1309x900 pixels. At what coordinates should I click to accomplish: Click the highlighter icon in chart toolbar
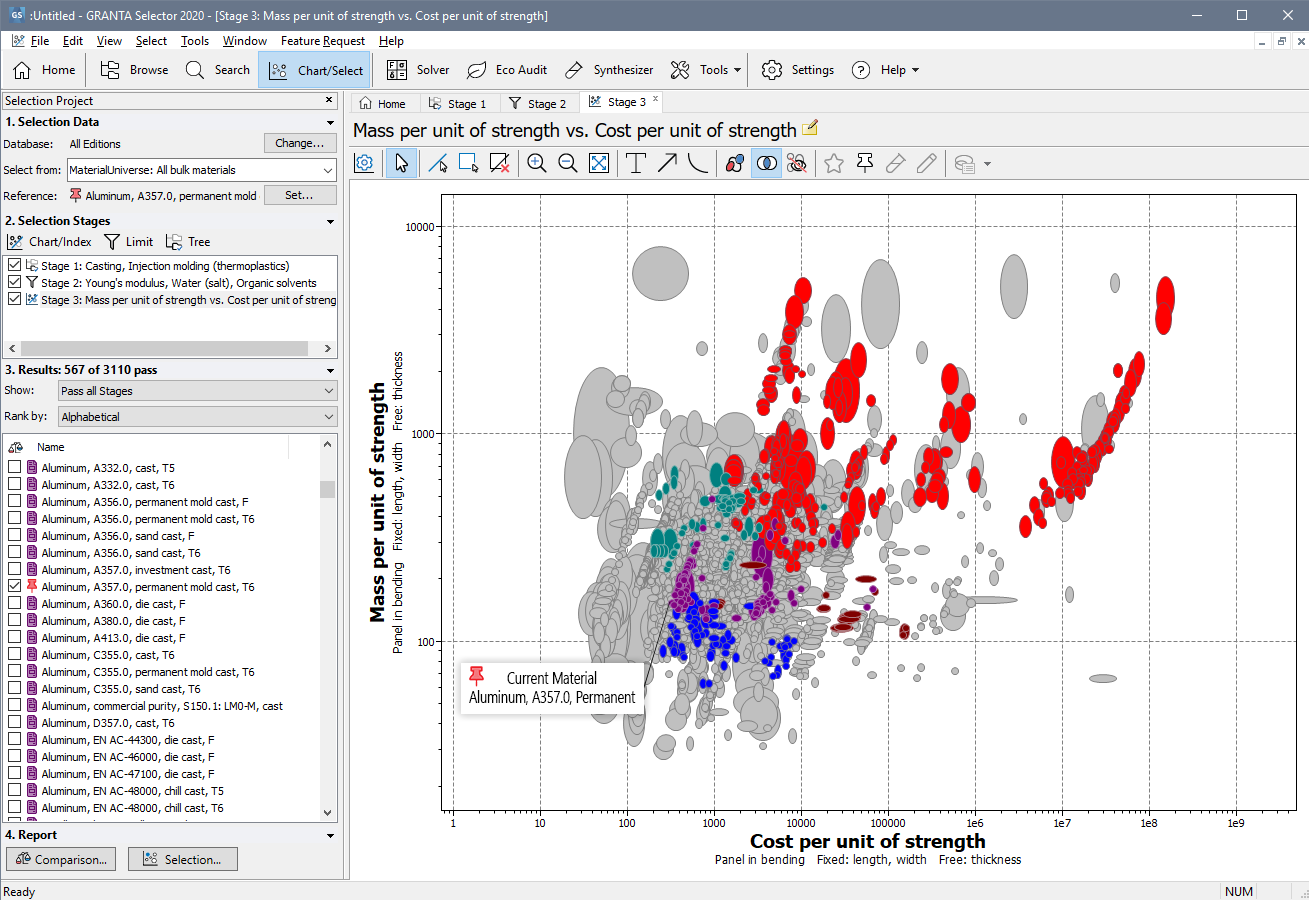(x=896, y=163)
